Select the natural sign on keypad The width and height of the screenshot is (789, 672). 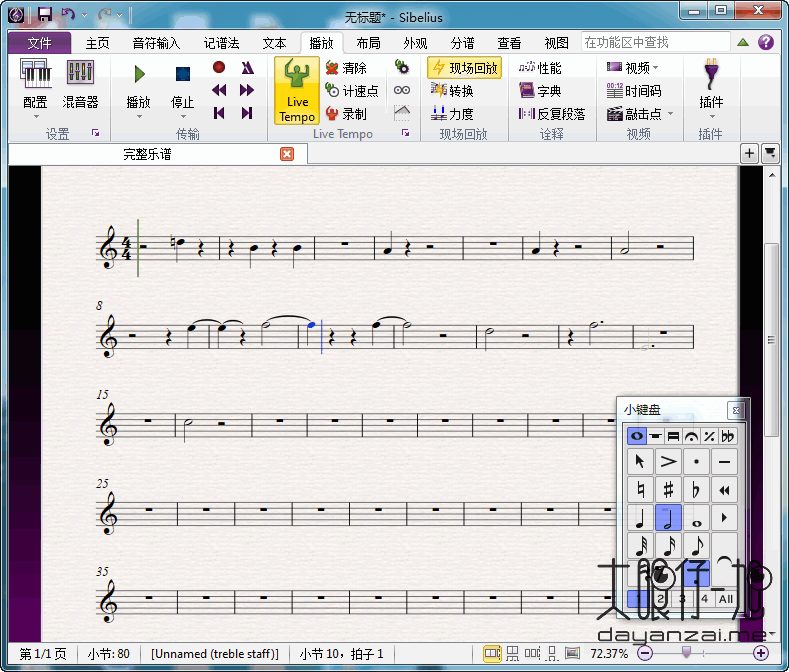tap(640, 489)
